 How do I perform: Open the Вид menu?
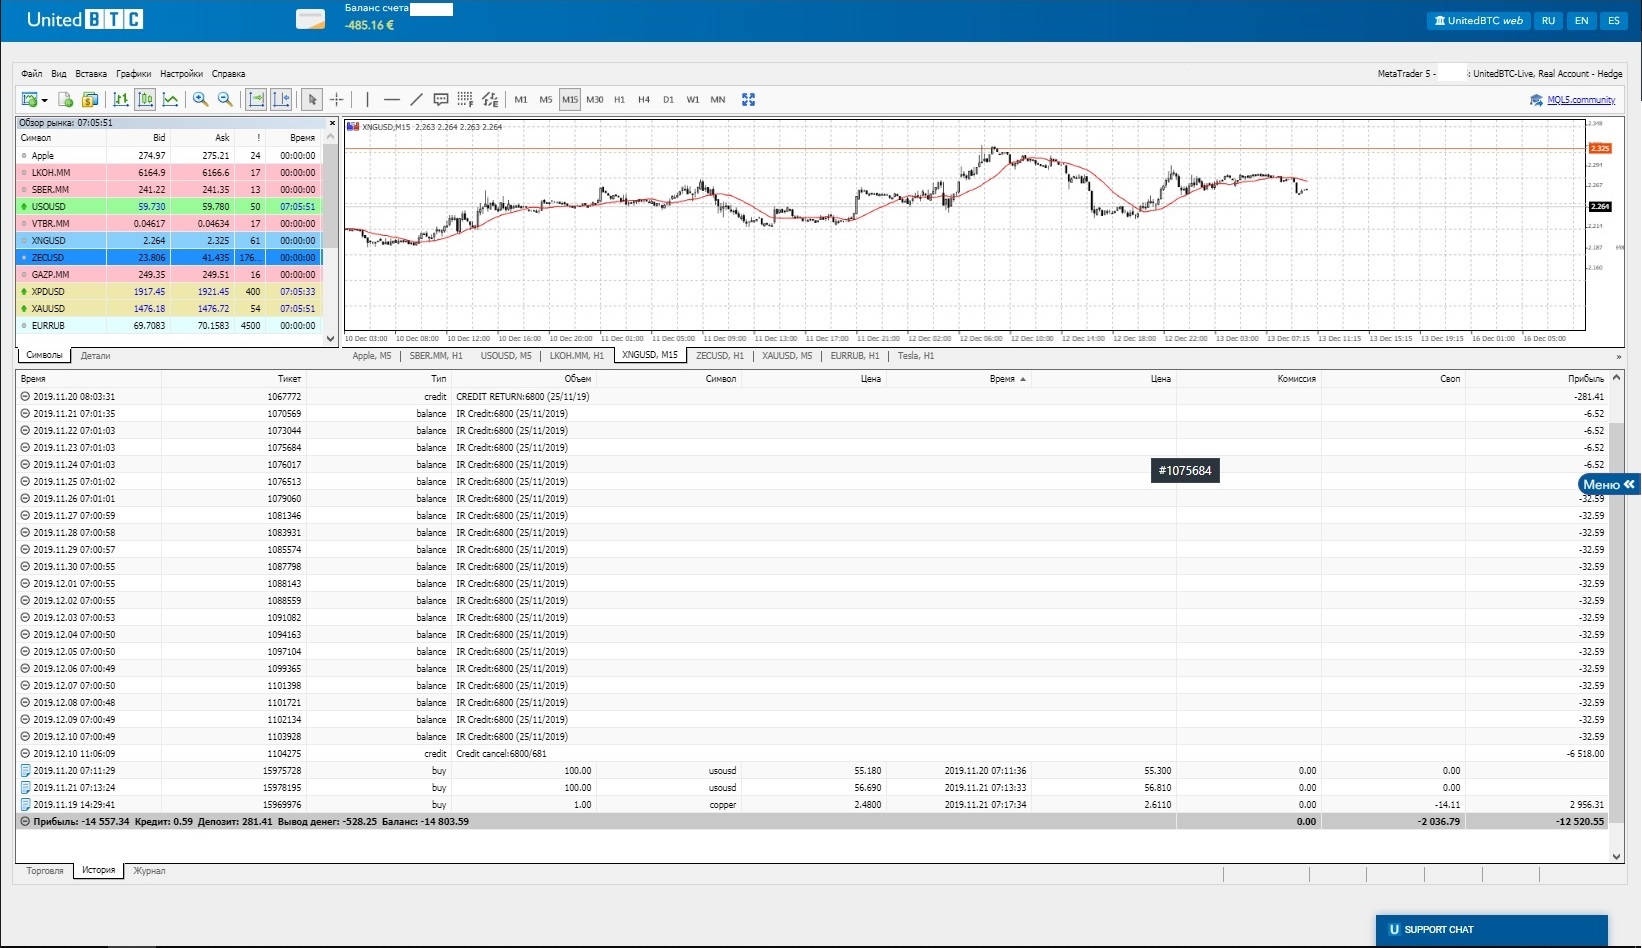click(x=59, y=74)
